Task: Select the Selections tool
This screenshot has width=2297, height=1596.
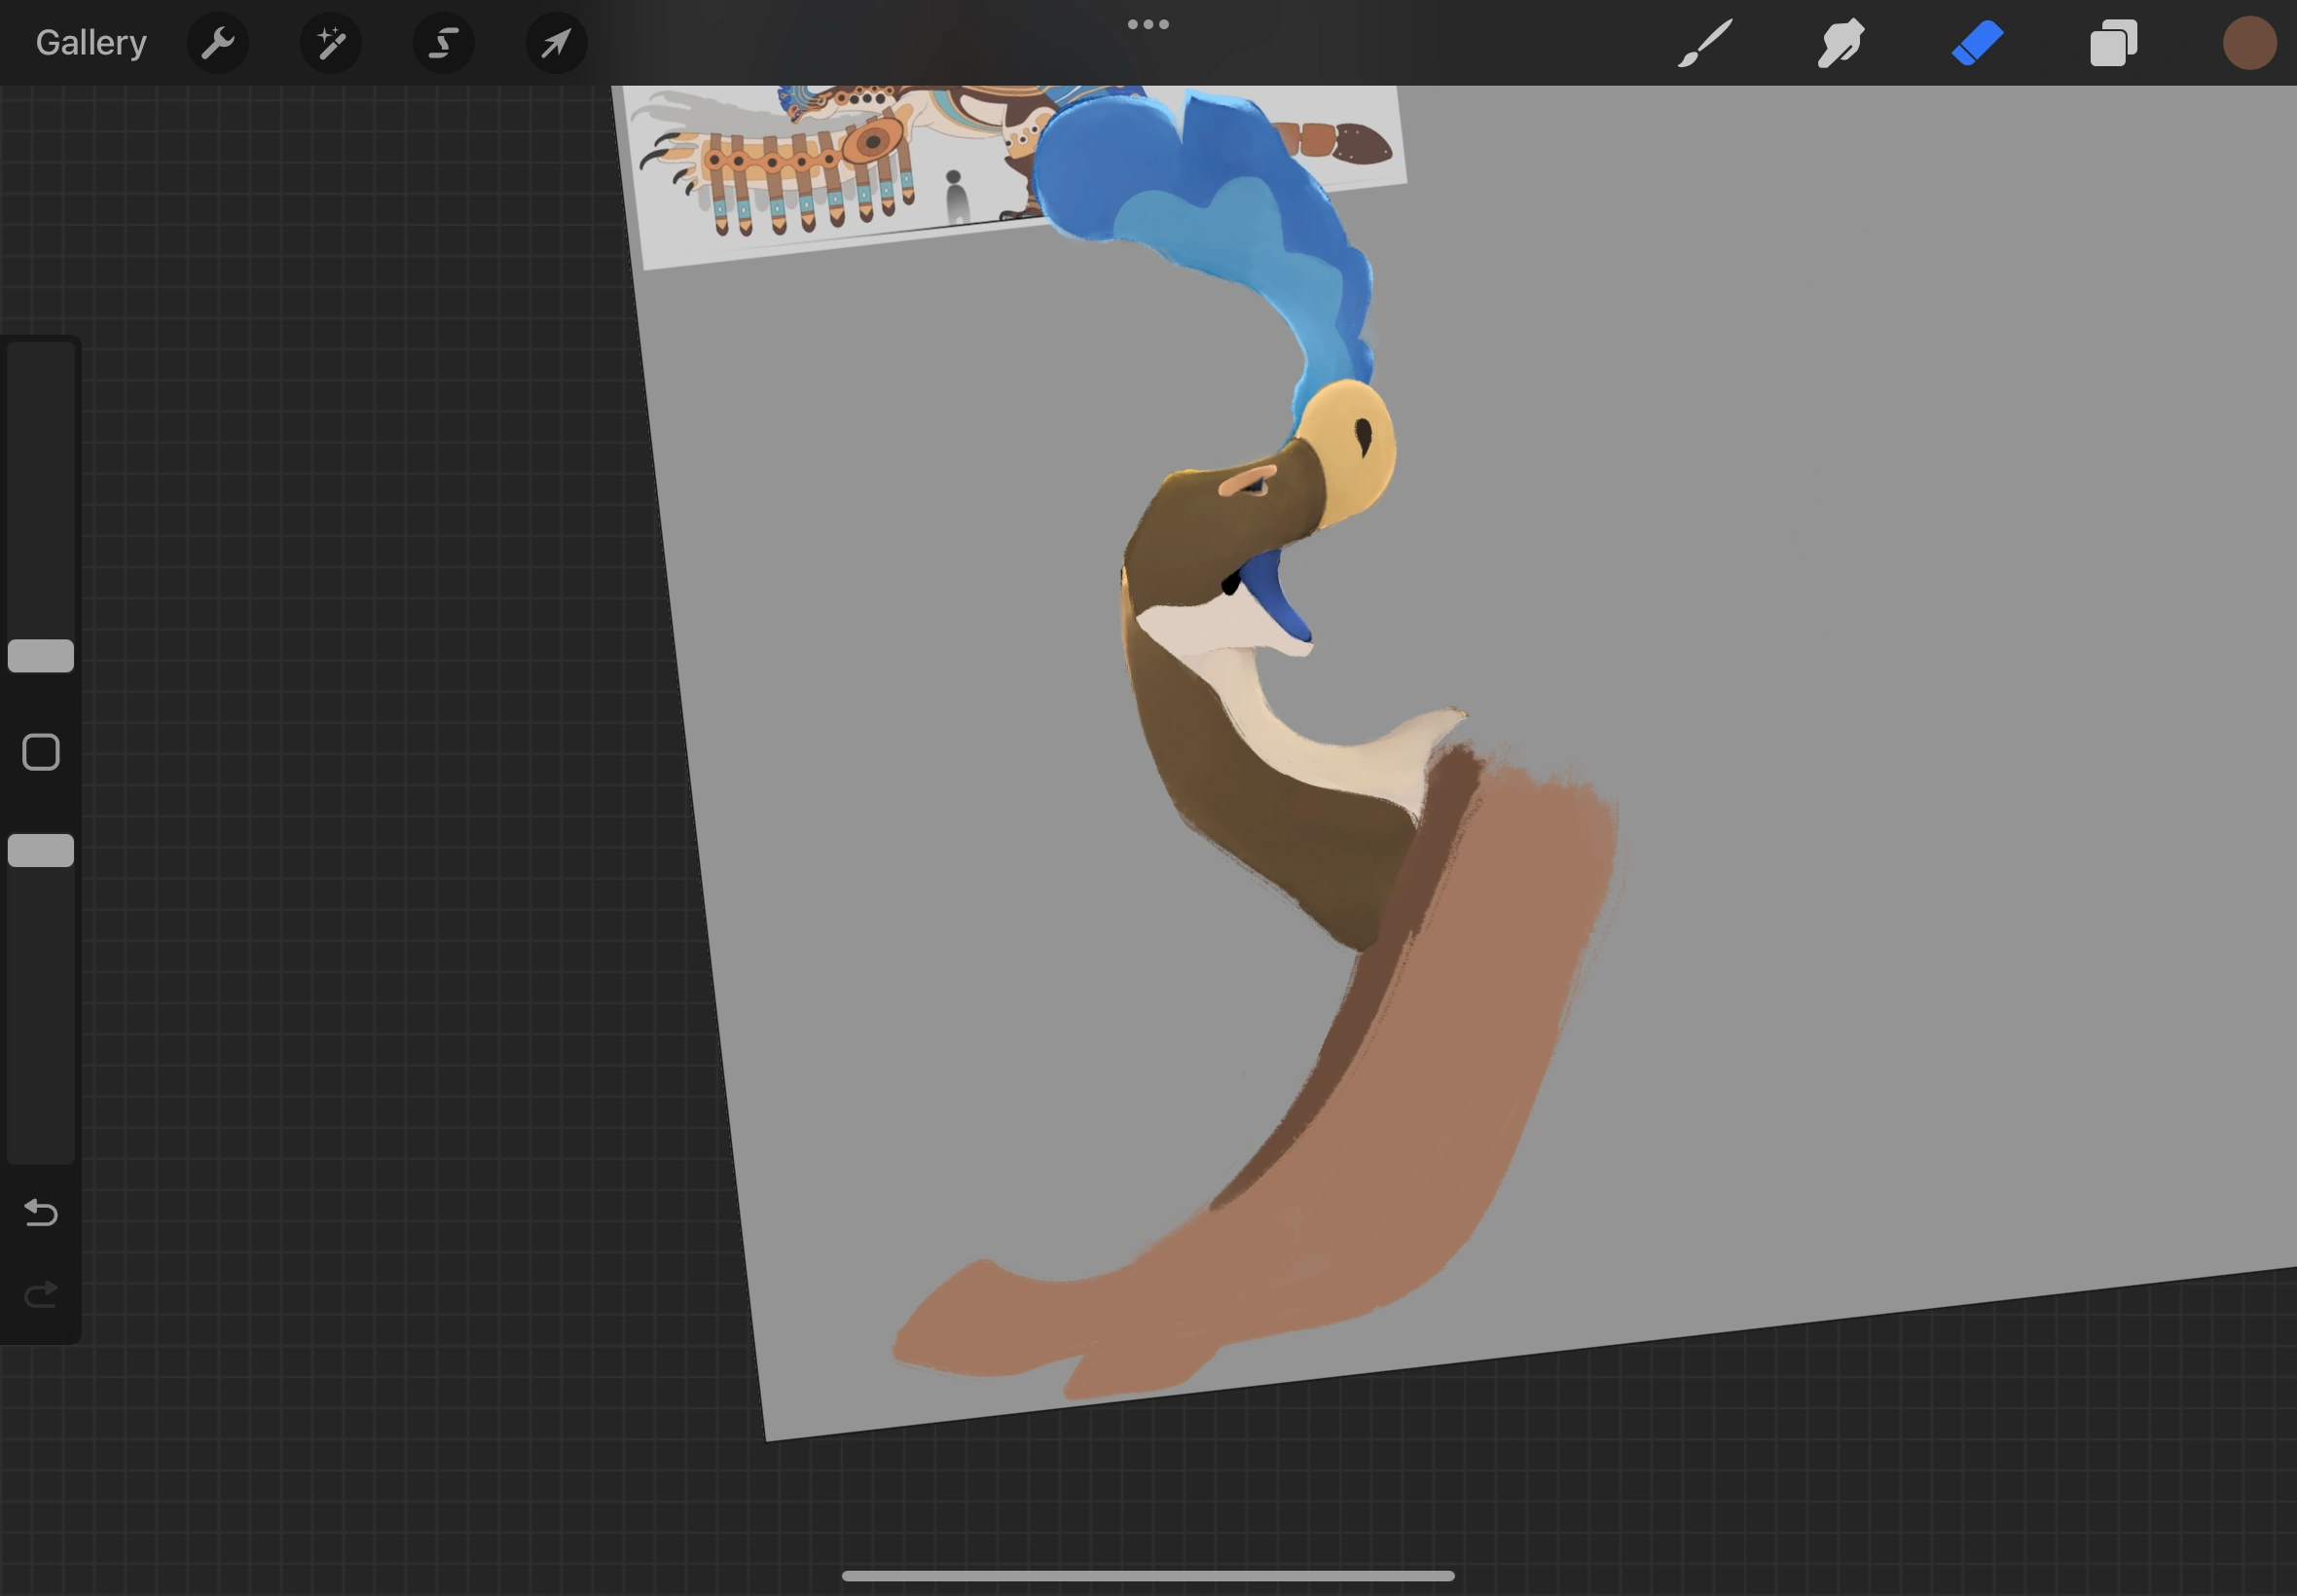Action: tap(443, 42)
